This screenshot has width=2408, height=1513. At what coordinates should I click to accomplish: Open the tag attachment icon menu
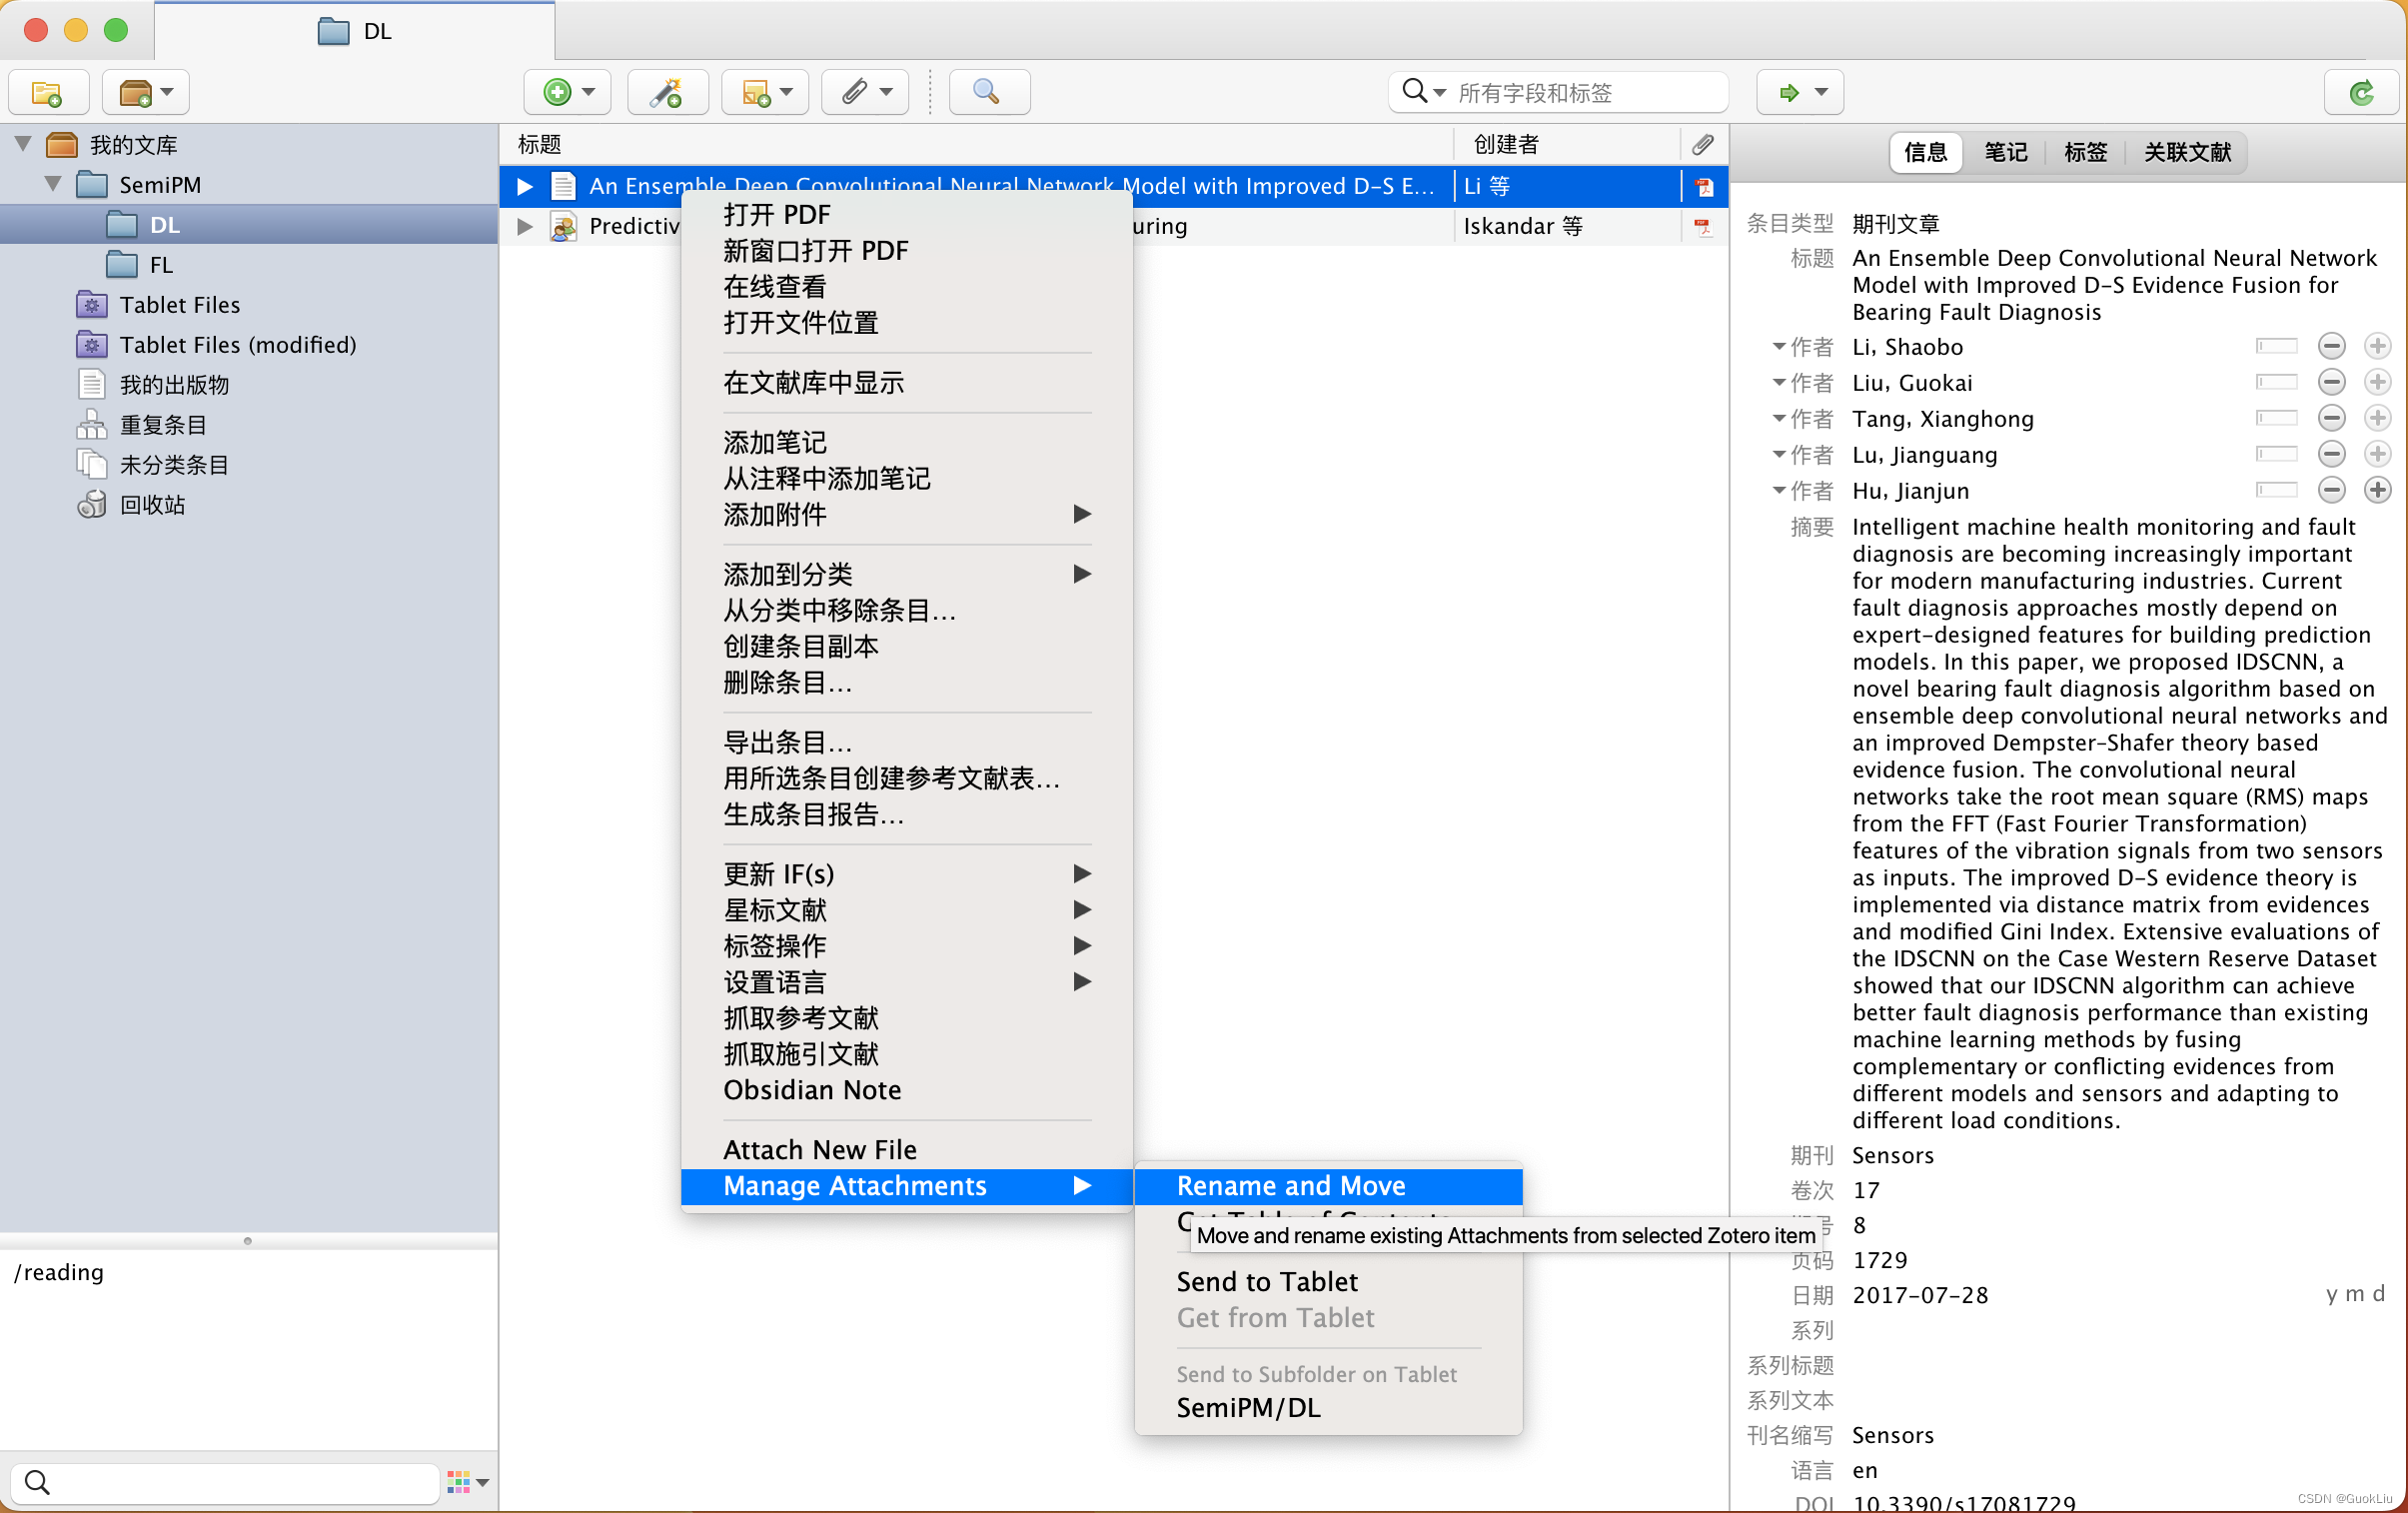pos(867,92)
